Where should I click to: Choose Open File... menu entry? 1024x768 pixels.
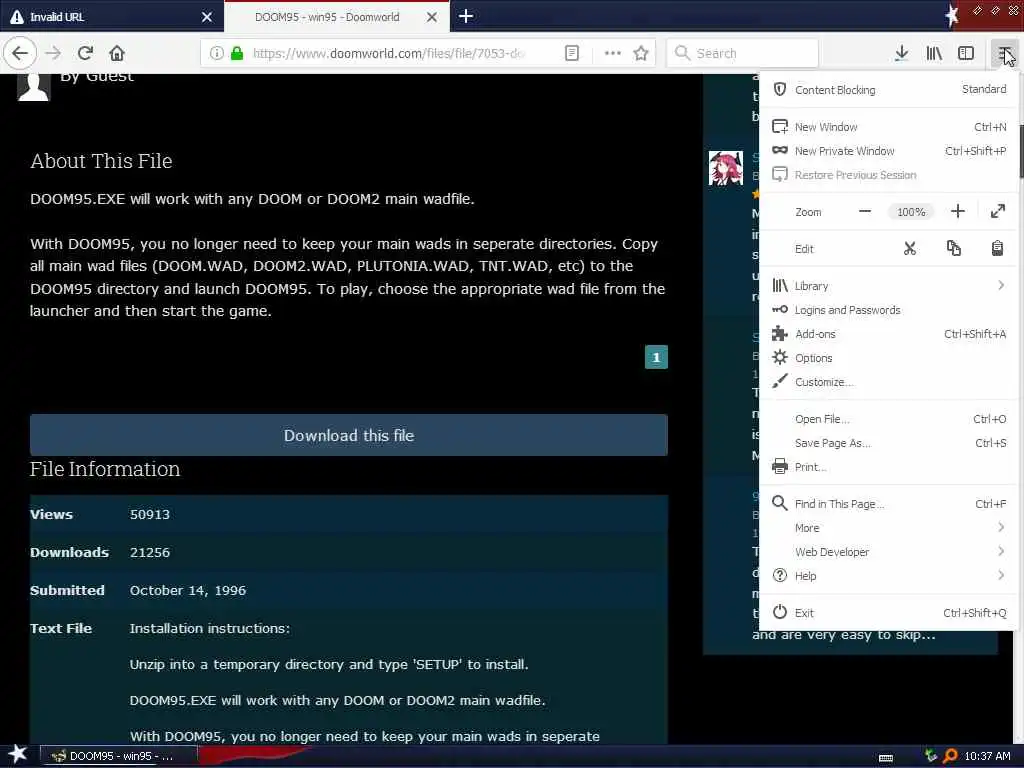889,419
